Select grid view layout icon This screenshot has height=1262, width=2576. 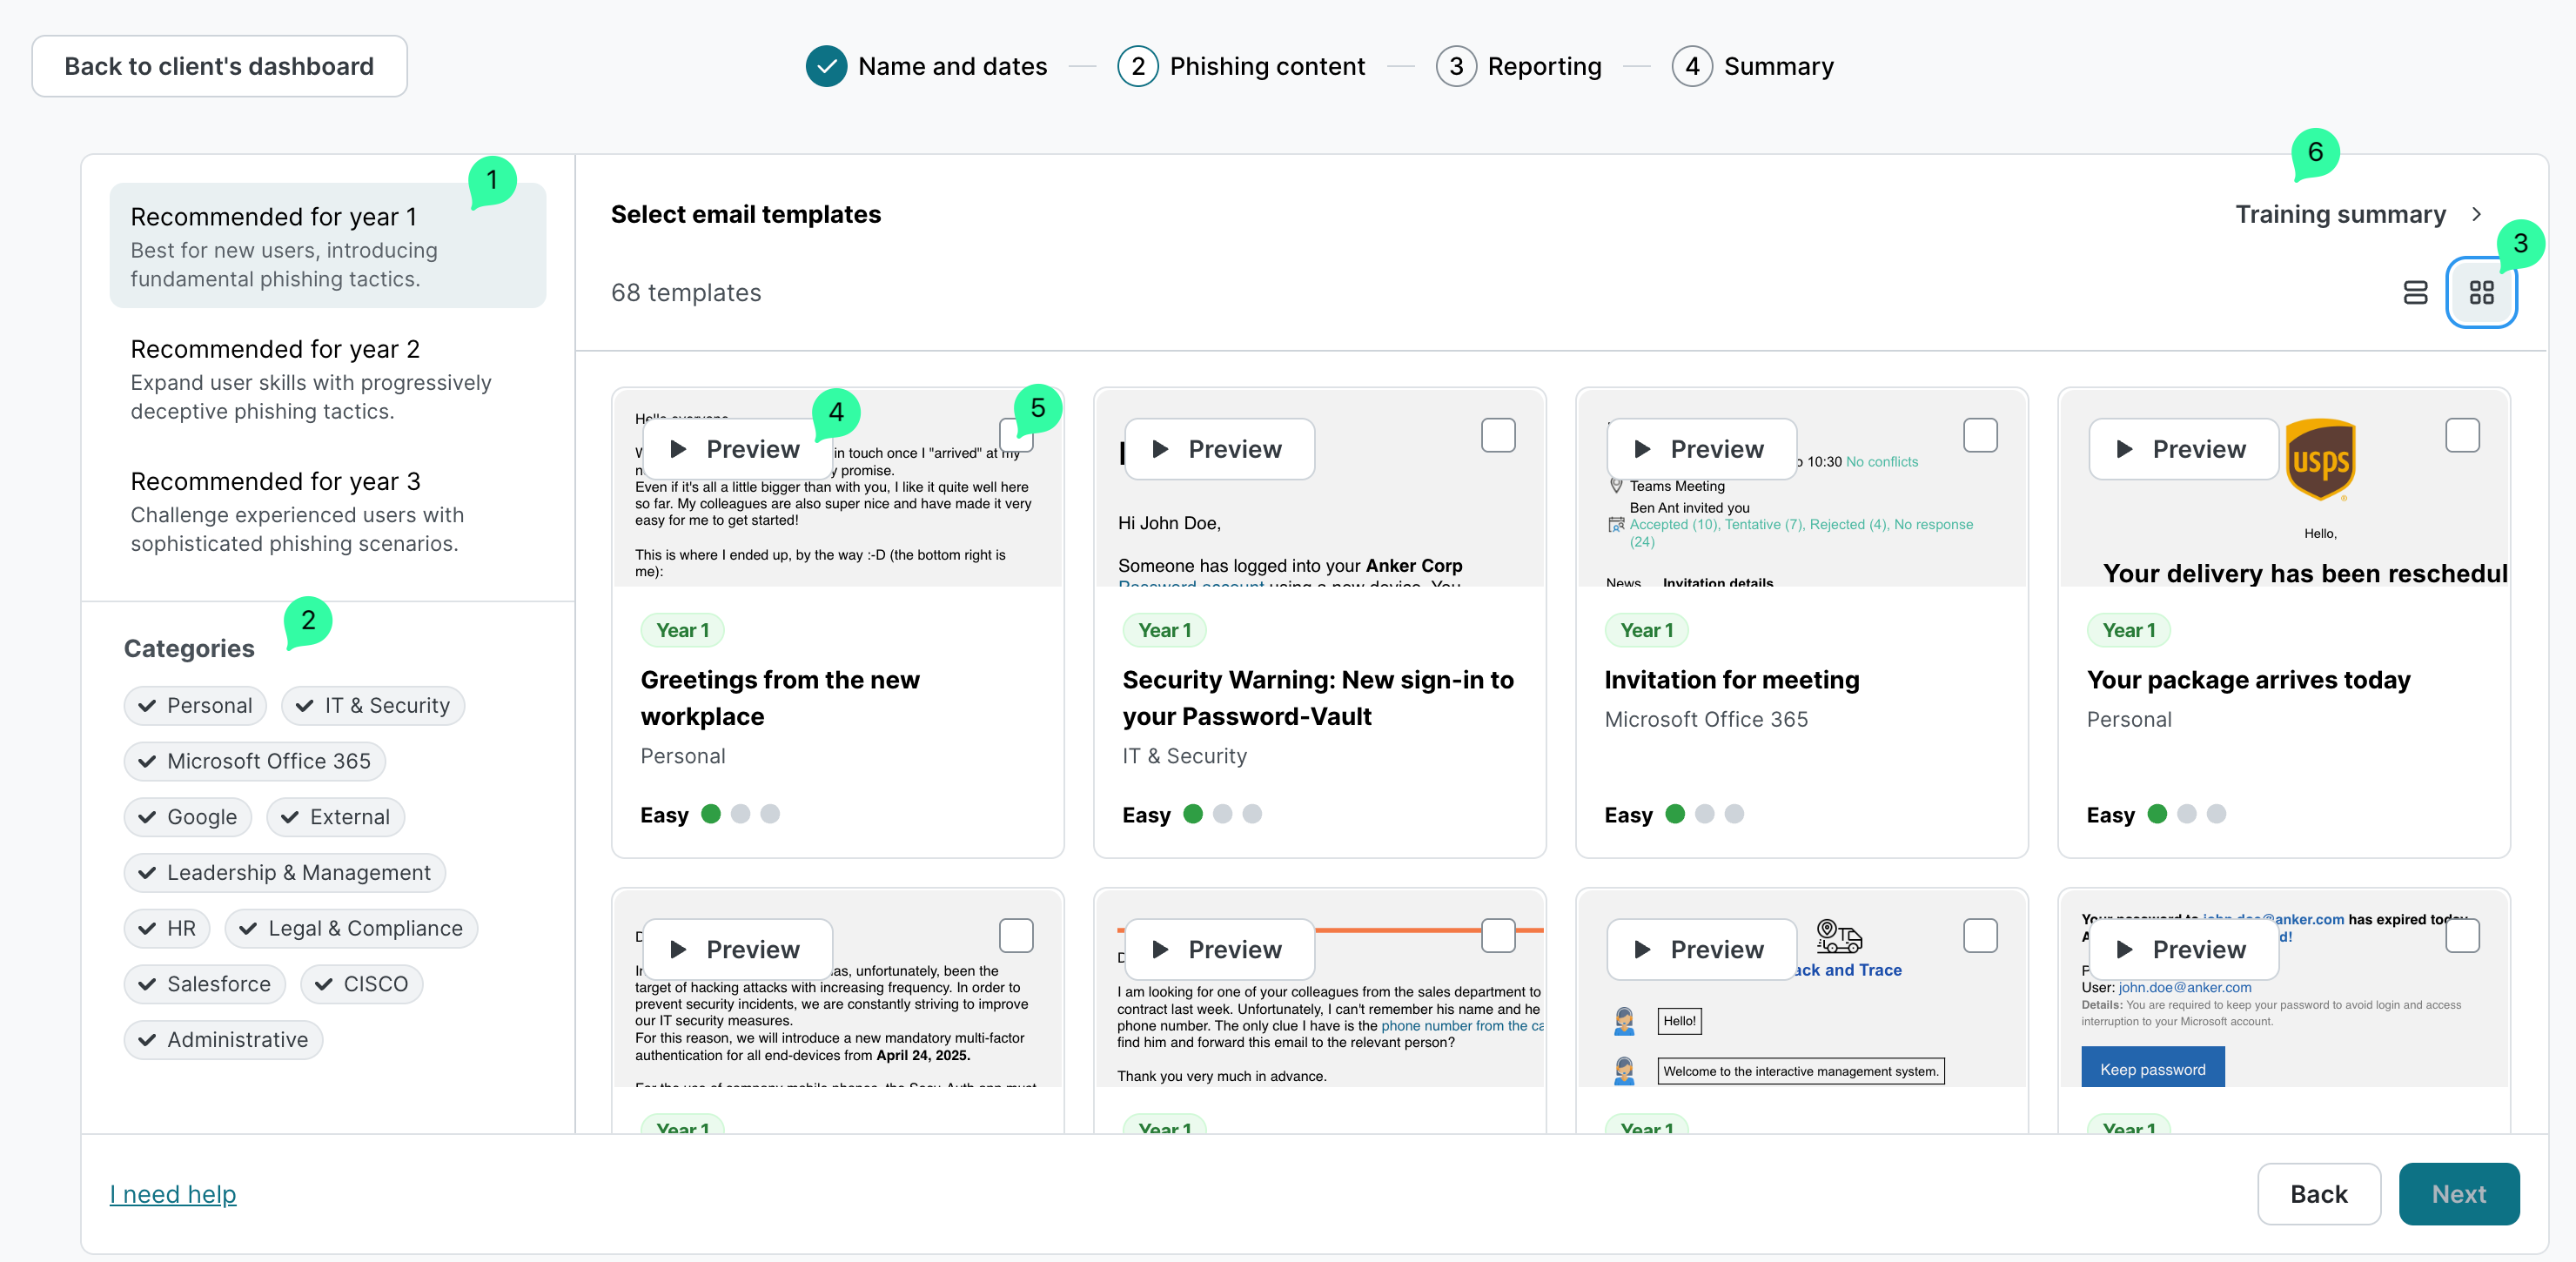pos(2481,292)
